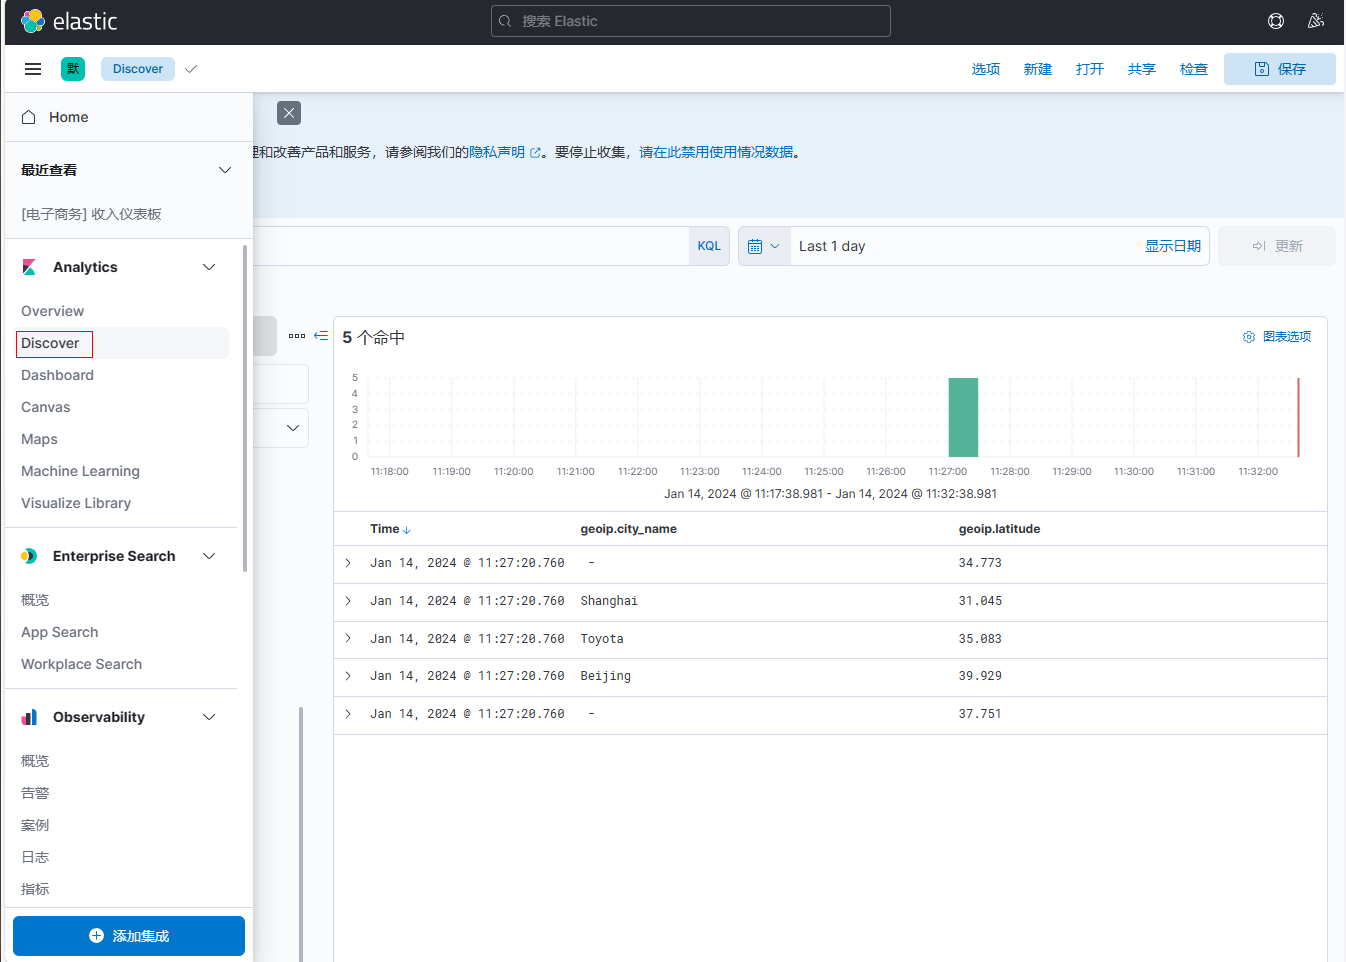Open chart options gear icon
Image resolution: width=1346 pixels, height=962 pixels.
pos(1249,337)
